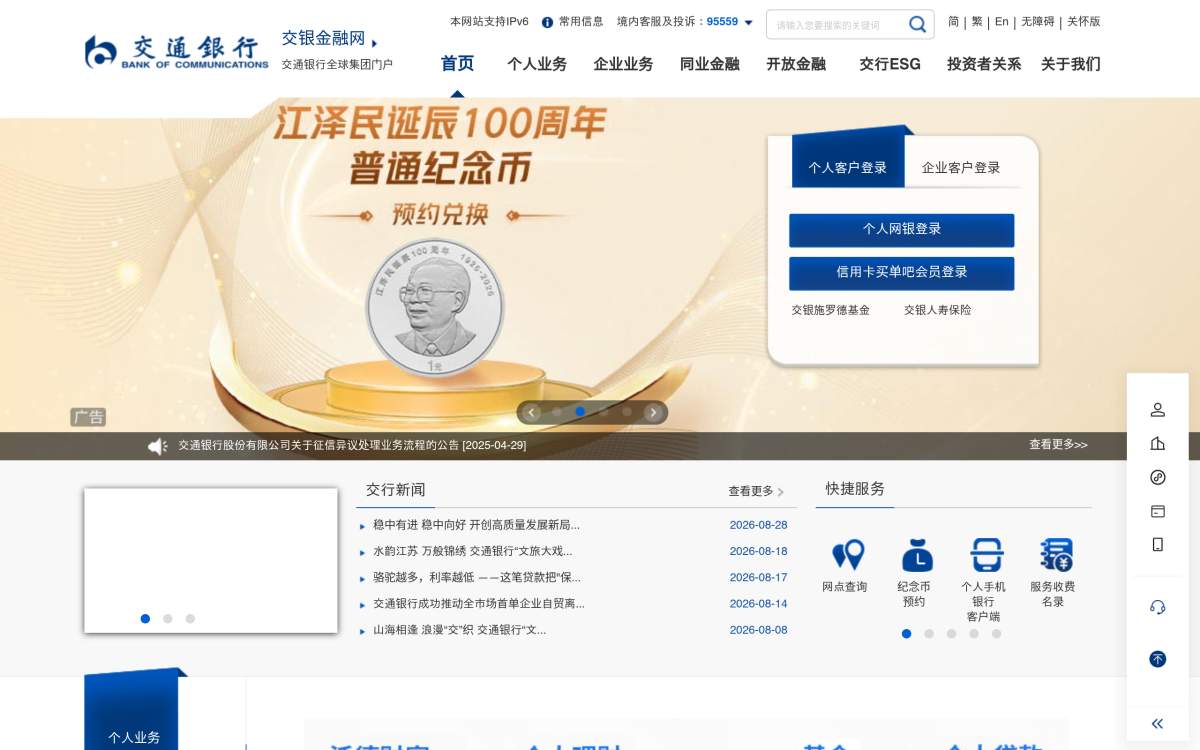Click 信用卡买单吧会员登录 button
The width and height of the screenshot is (1200, 750).
[x=901, y=273]
